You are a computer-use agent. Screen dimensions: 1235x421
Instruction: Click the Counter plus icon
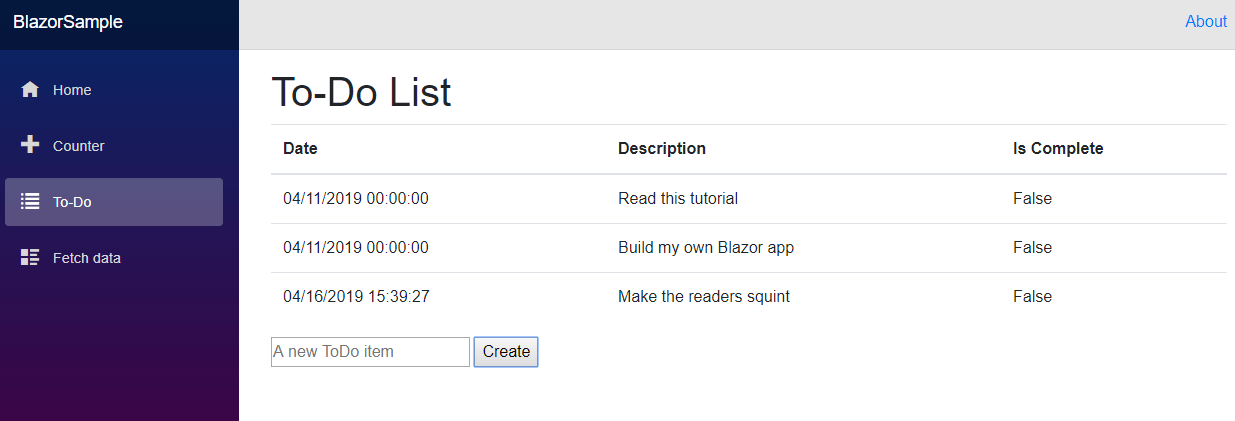[x=30, y=145]
